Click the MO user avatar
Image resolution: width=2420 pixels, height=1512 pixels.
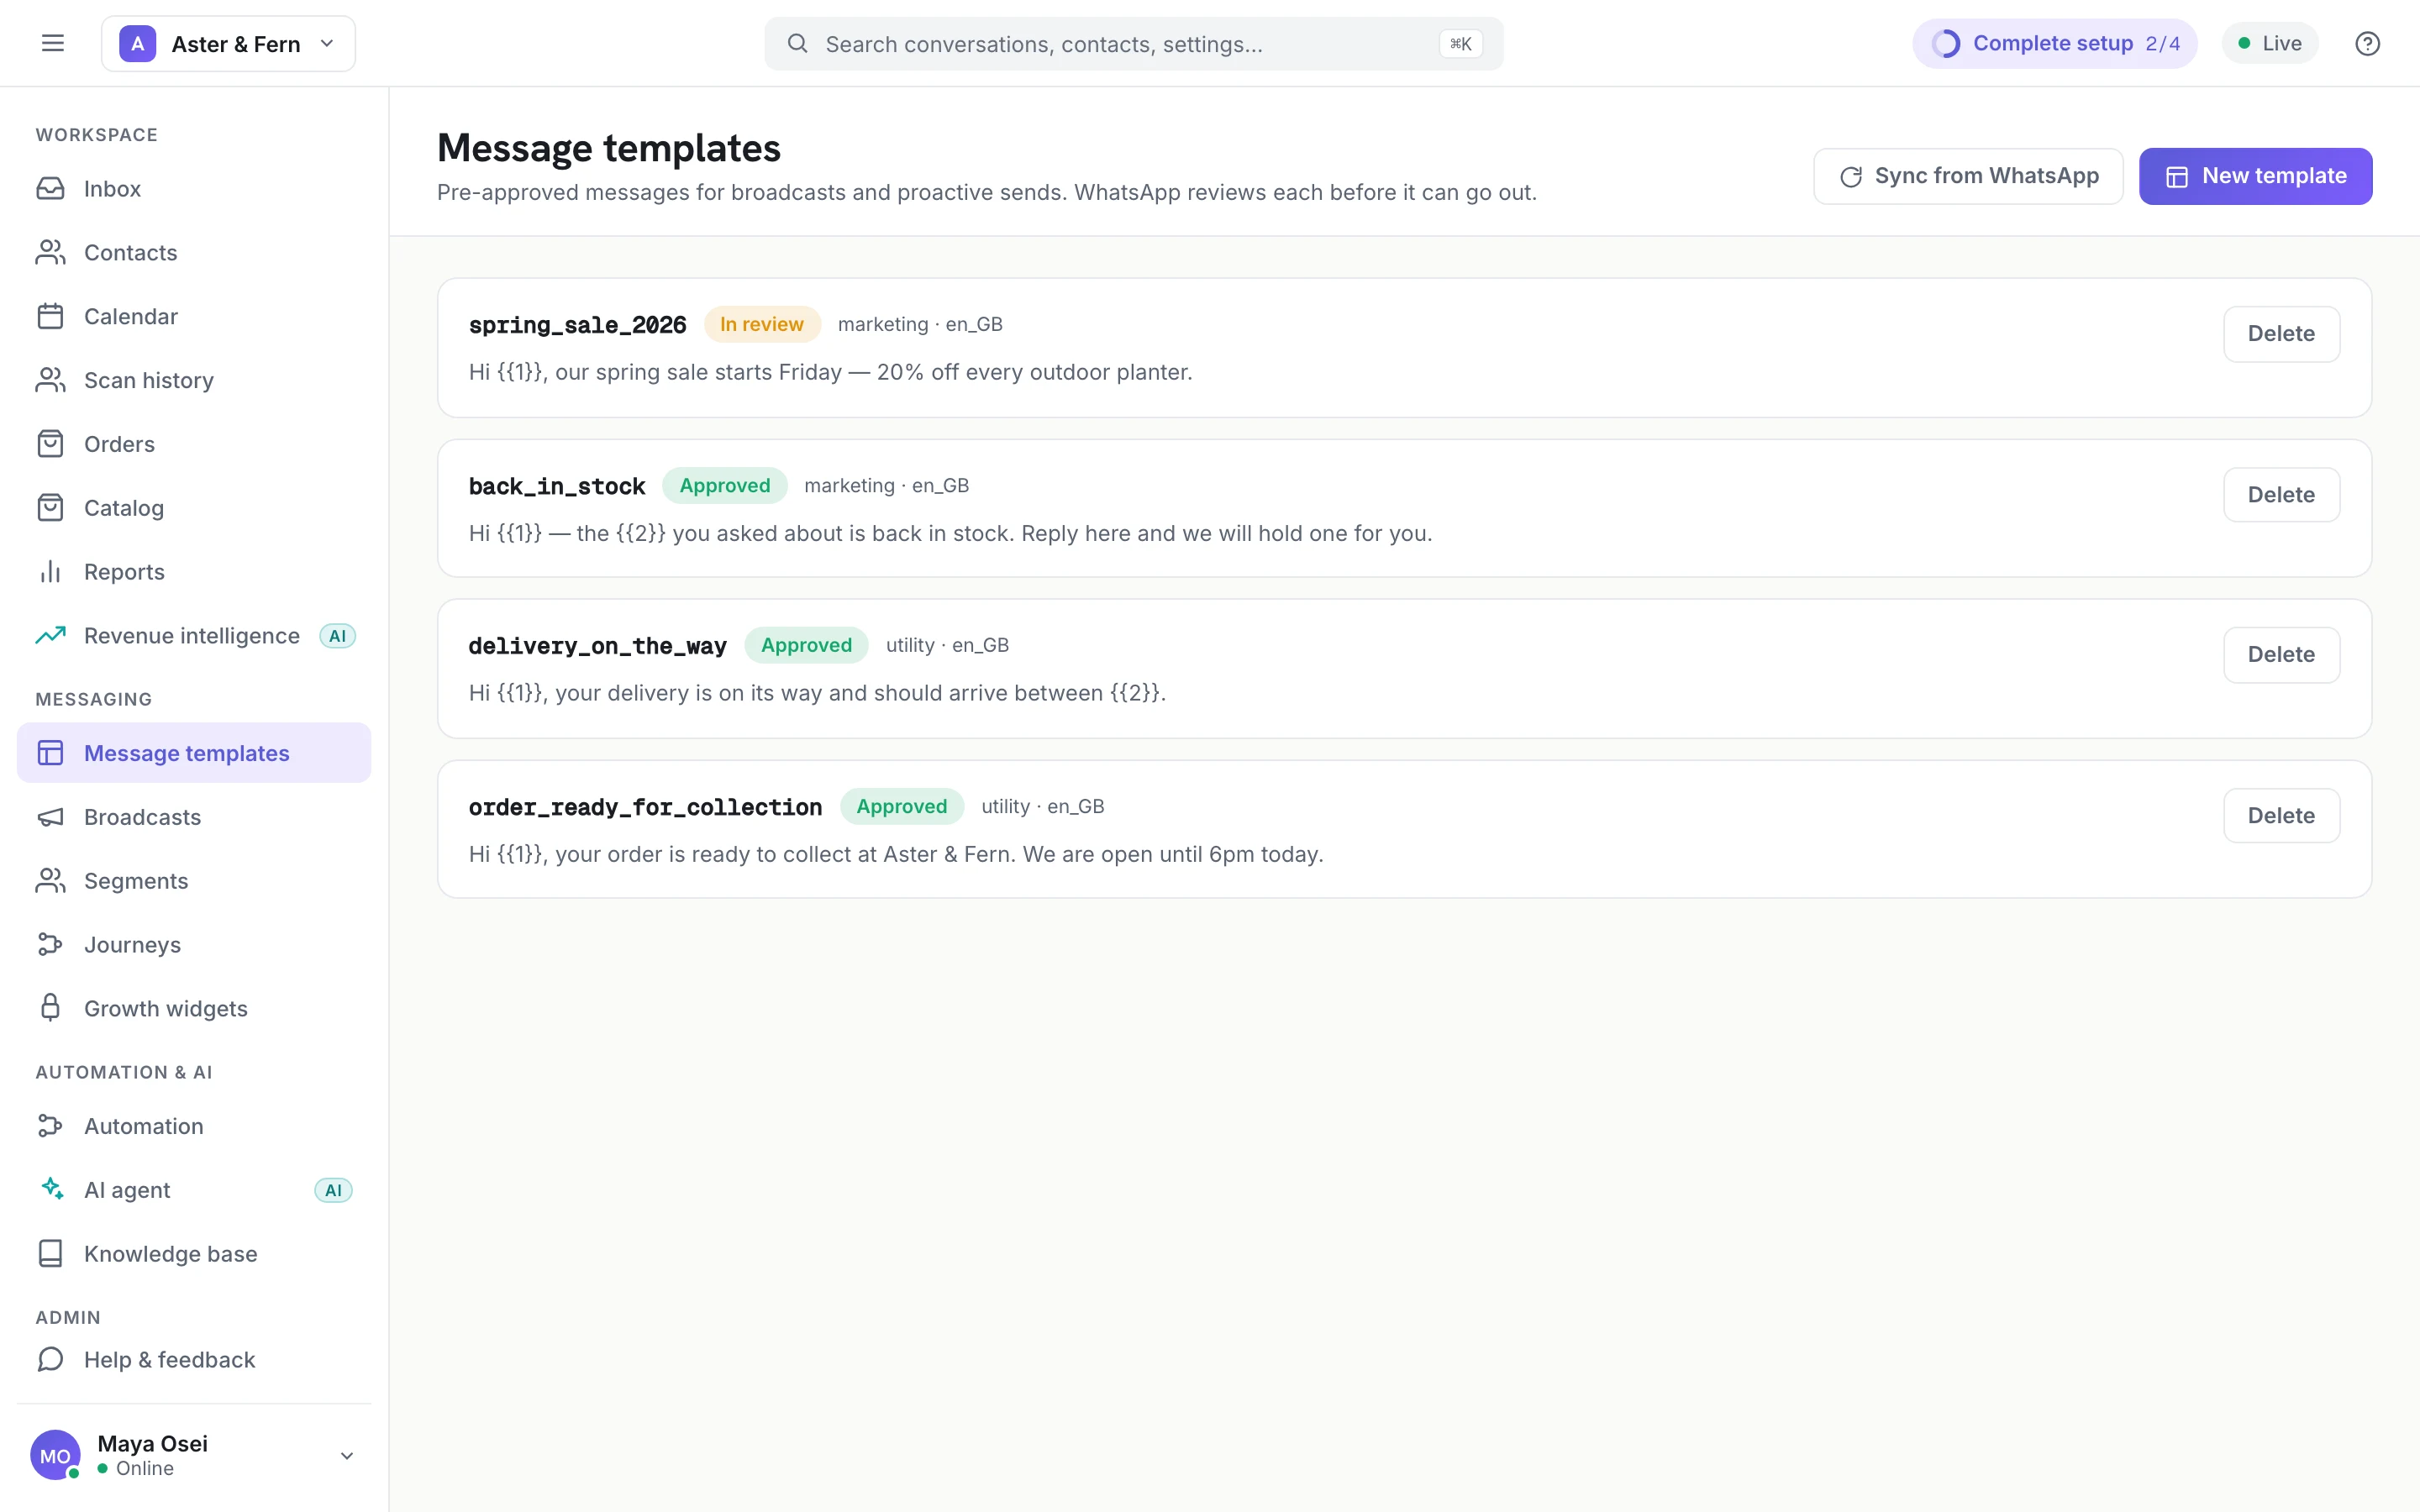click(x=55, y=1456)
